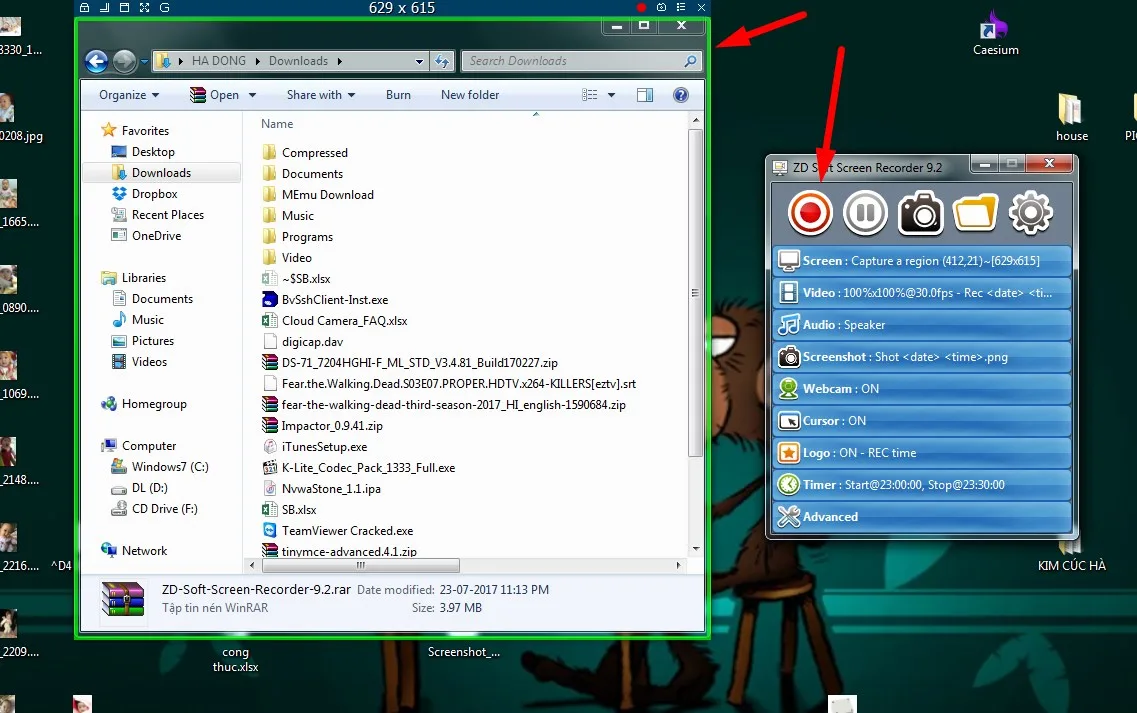Start recording with the red record button
Image resolution: width=1137 pixels, height=713 pixels.
click(x=810, y=213)
